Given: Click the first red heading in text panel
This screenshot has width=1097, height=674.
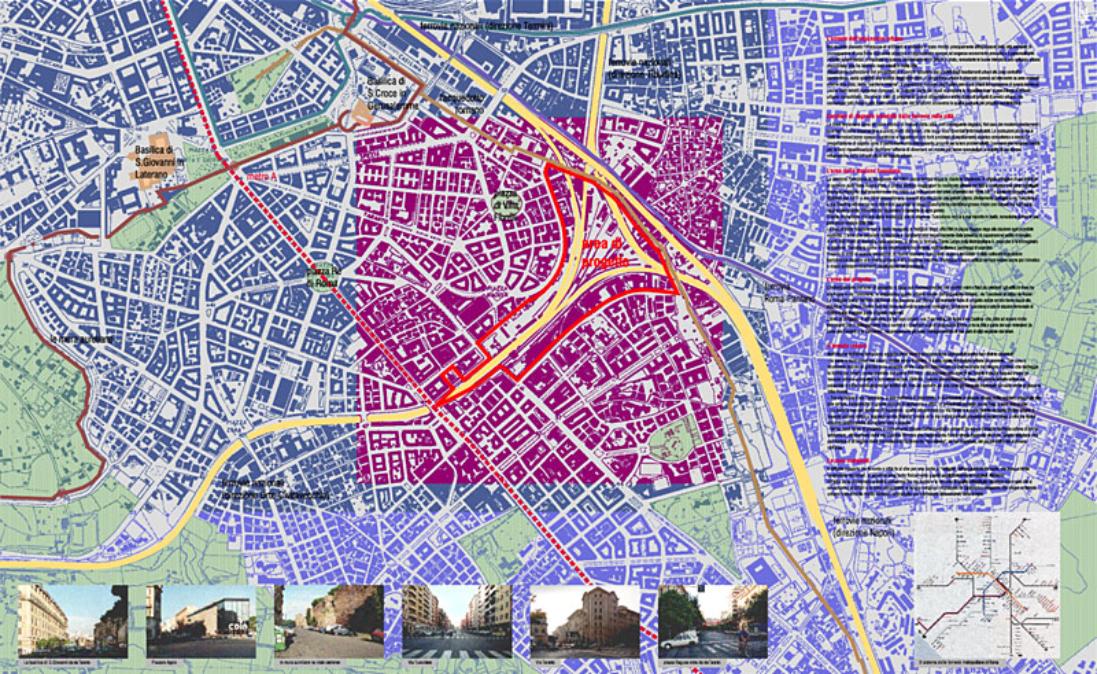Looking at the screenshot, I should [865, 39].
